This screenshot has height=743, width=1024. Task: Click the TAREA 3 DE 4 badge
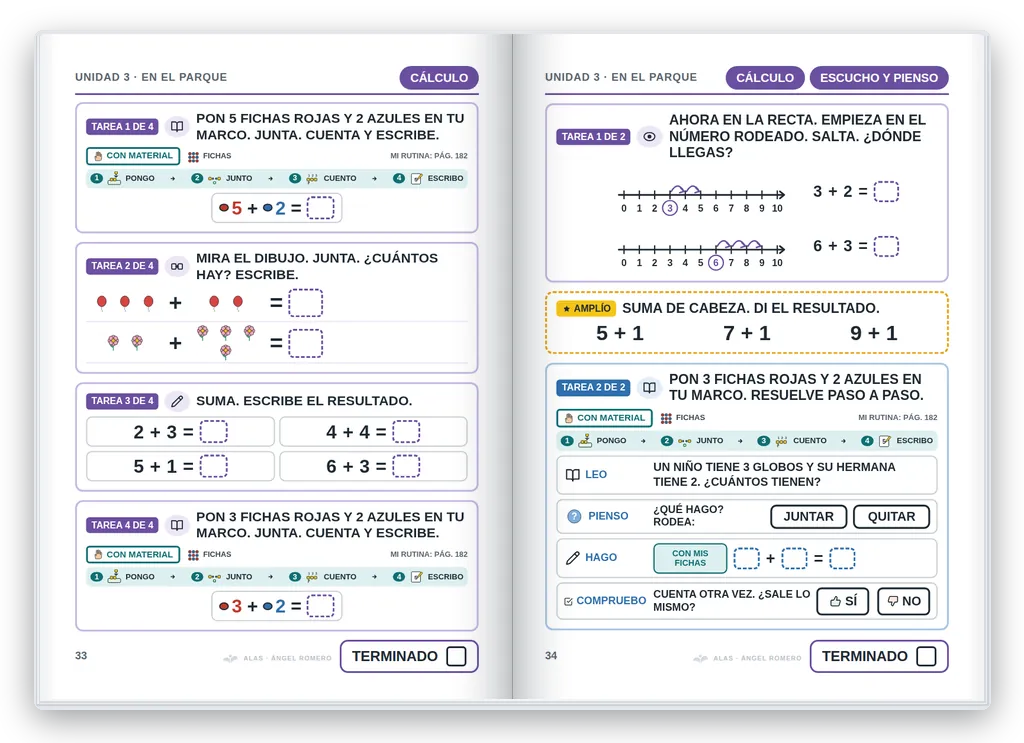pos(122,401)
